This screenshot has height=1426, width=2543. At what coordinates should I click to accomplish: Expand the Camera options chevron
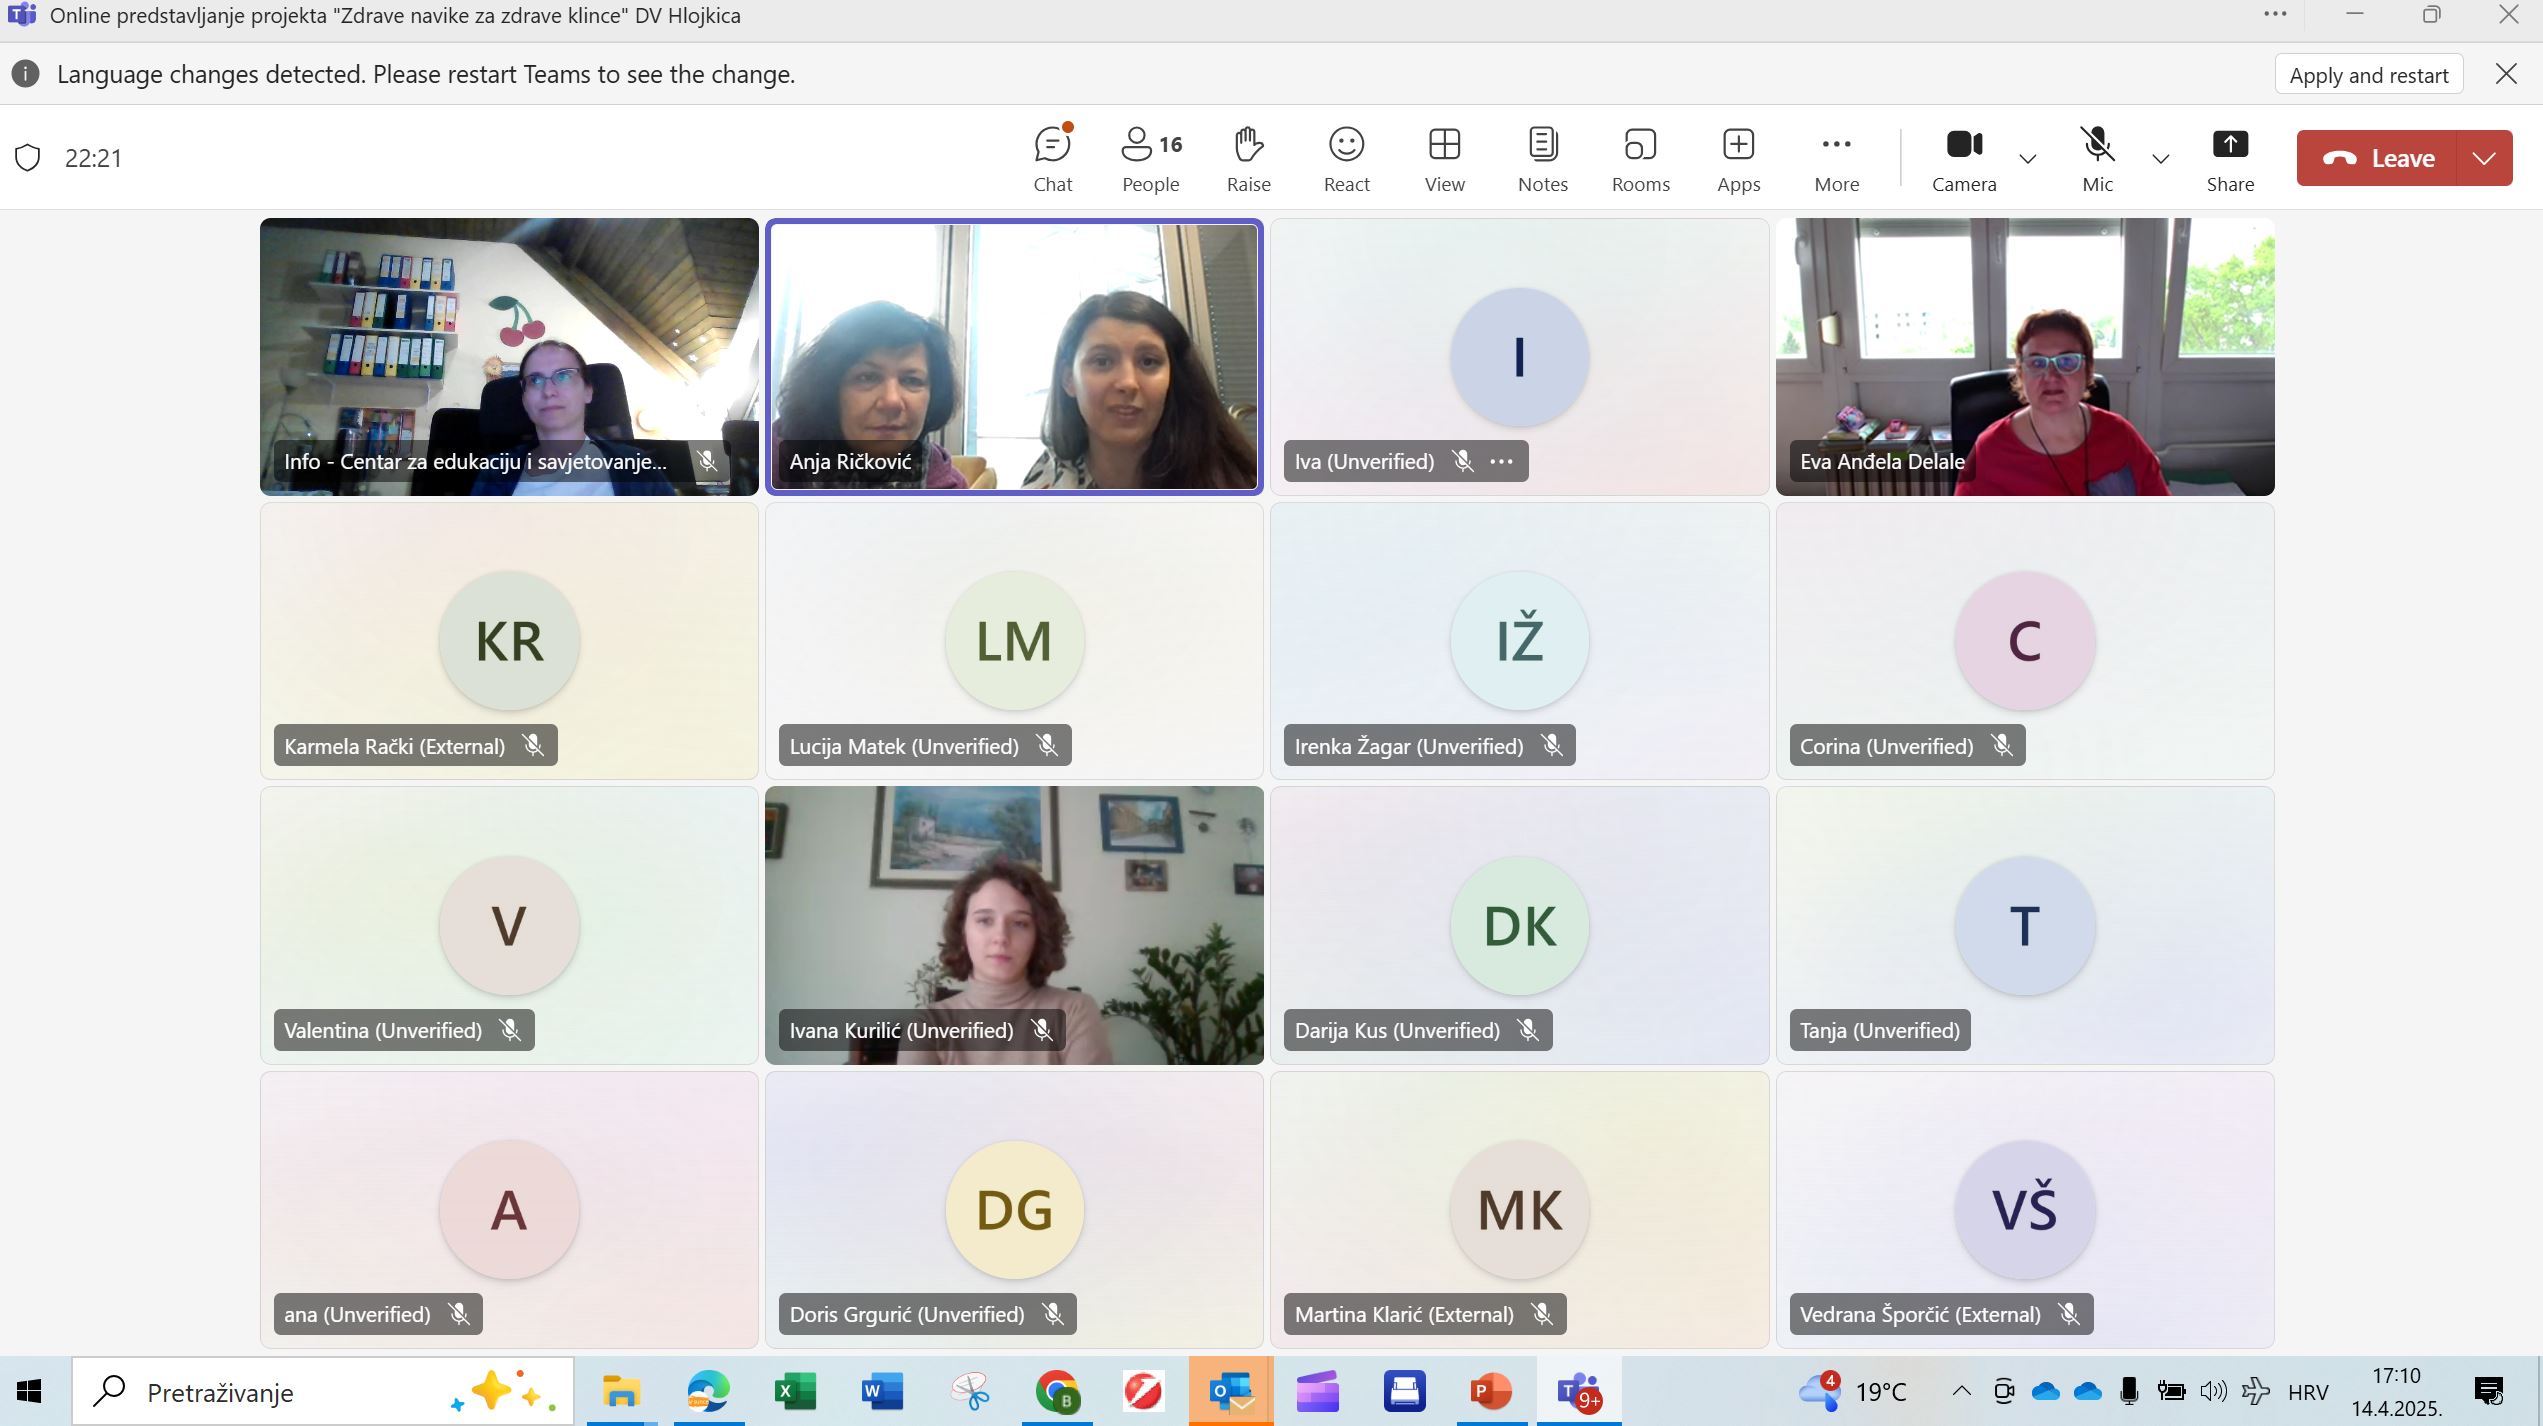tap(2028, 159)
